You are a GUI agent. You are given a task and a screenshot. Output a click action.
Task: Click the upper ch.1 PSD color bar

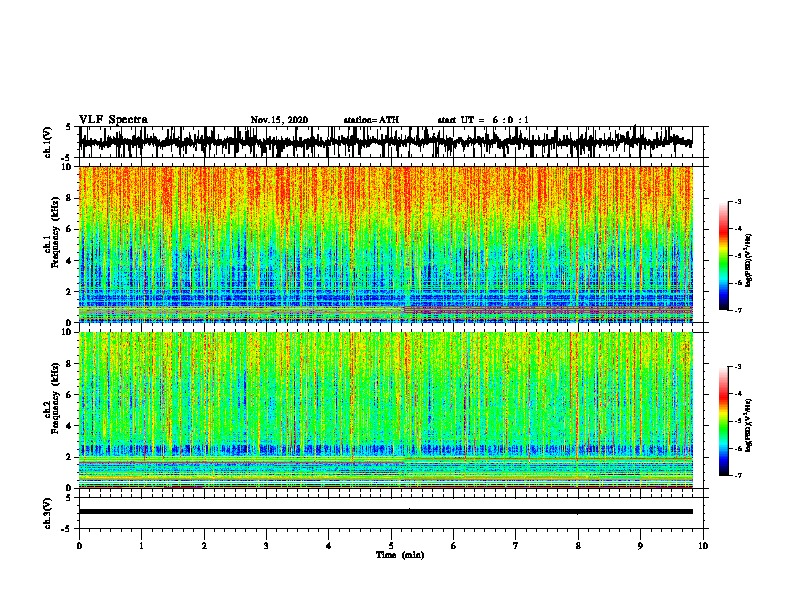723,256
